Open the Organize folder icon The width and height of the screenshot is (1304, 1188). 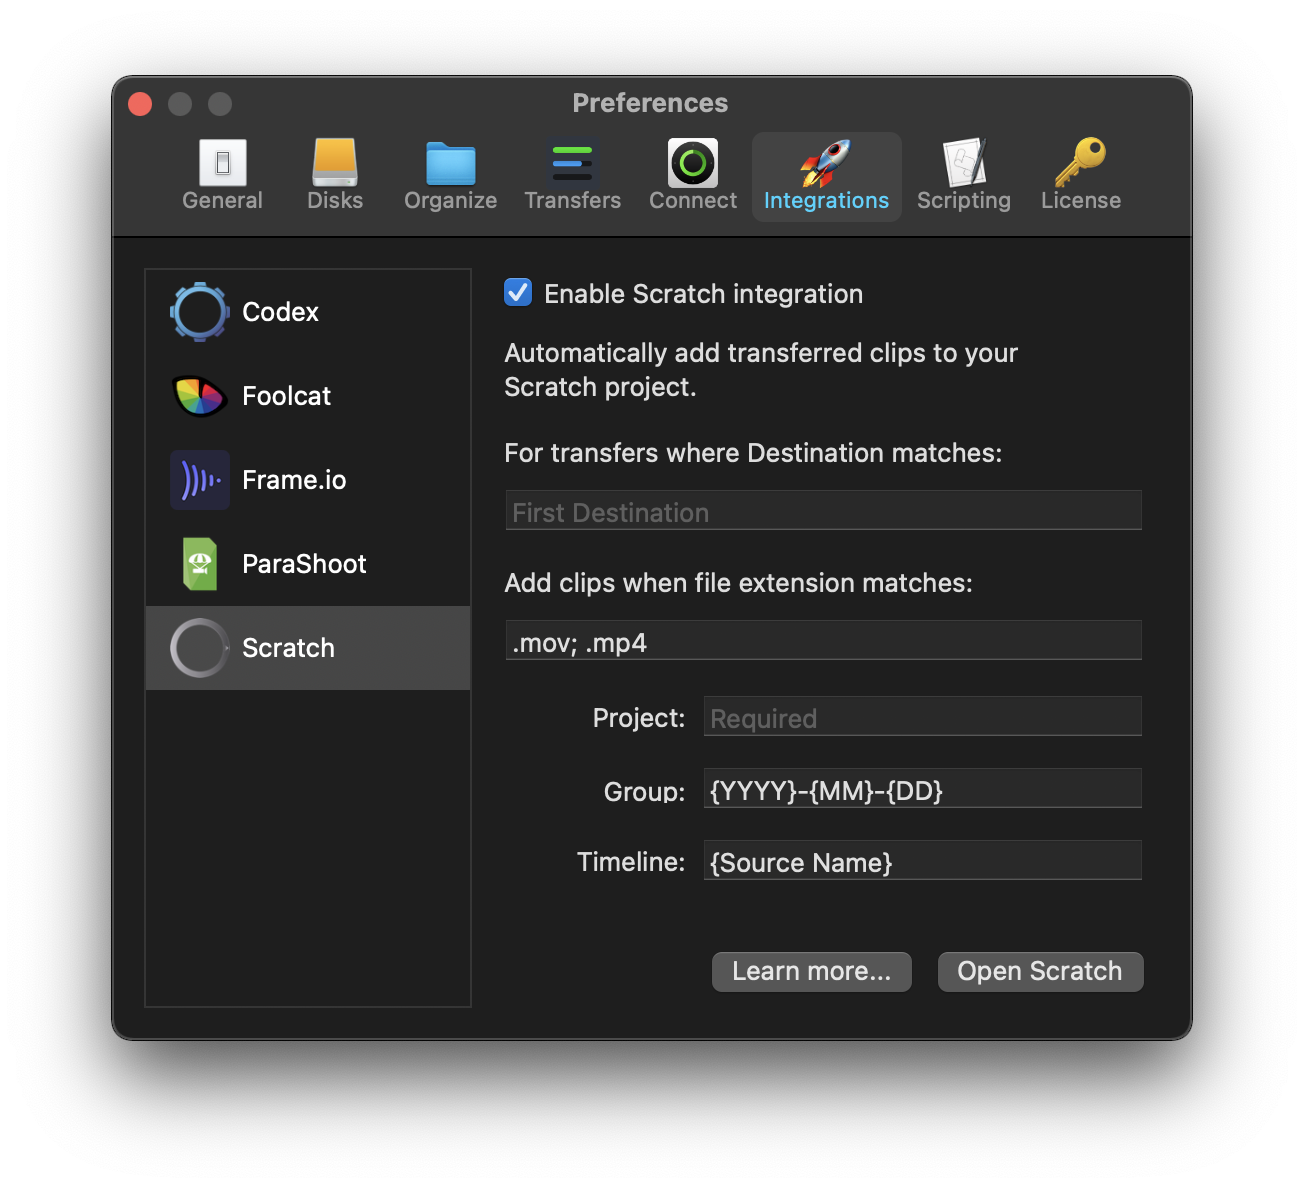pos(450,163)
